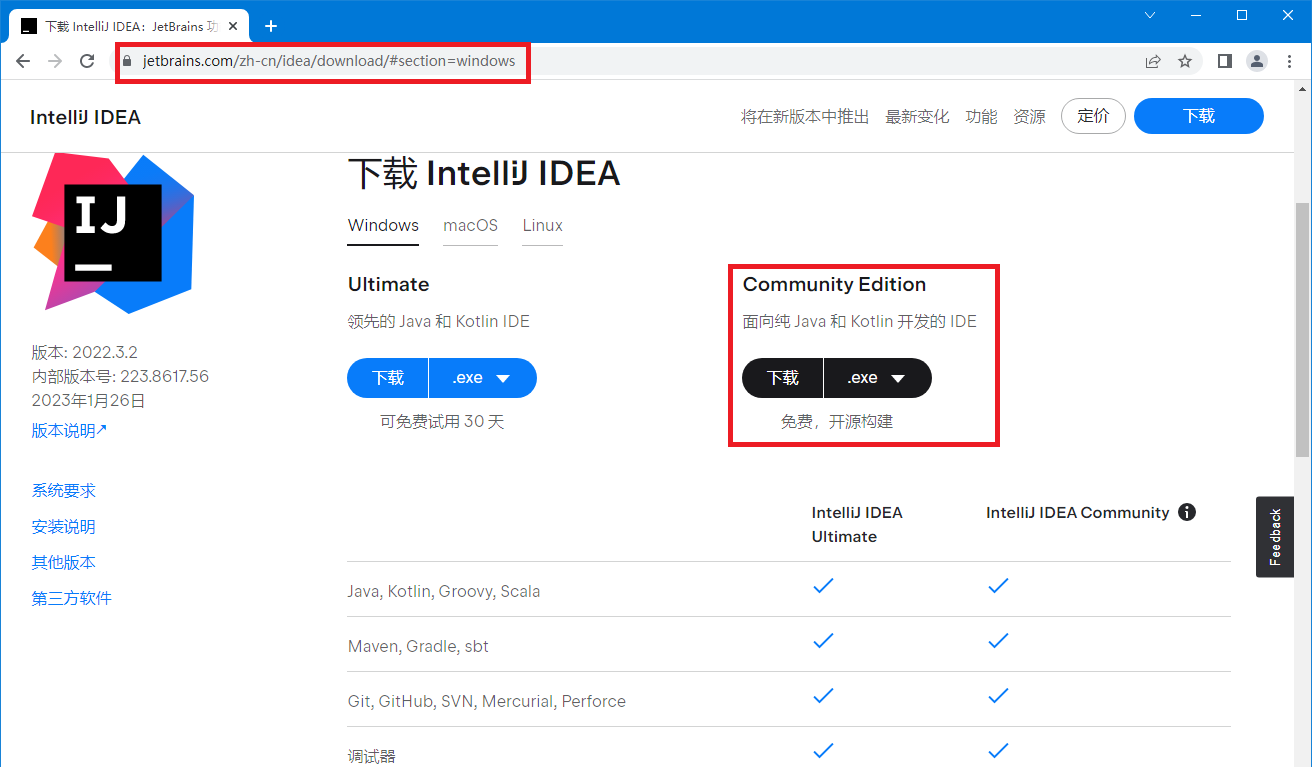Click the info icon beside IntelliJ IDEA Community
This screenshot has height=767, width=1312.
pos(1187,512)
